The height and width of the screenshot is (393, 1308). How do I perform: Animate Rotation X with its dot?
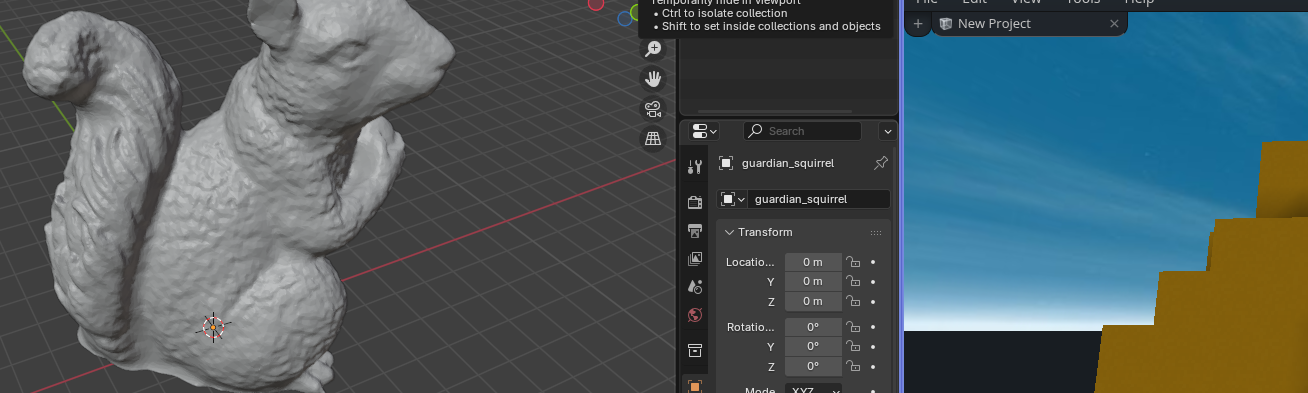[873, 327]
